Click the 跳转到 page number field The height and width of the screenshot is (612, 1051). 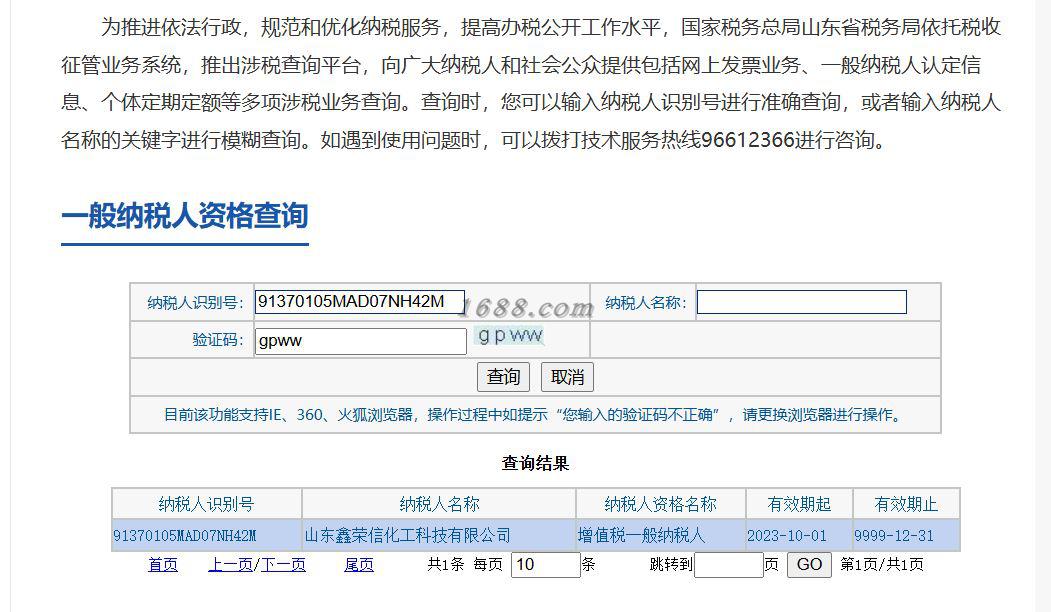[729, 564]
